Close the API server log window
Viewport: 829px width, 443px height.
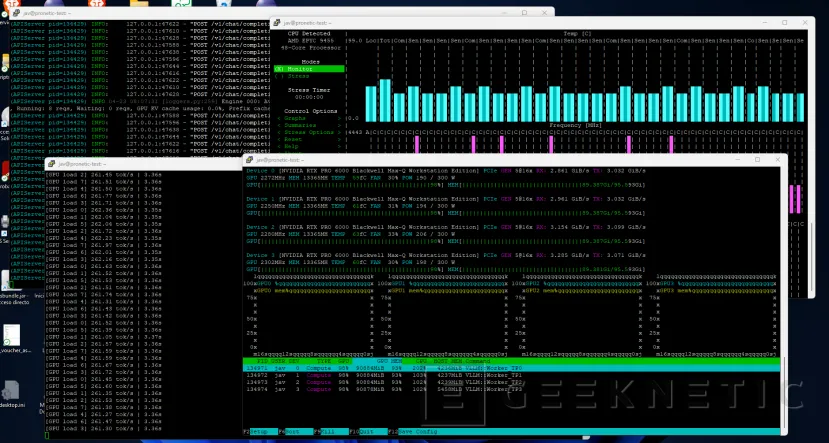[544, 13]
